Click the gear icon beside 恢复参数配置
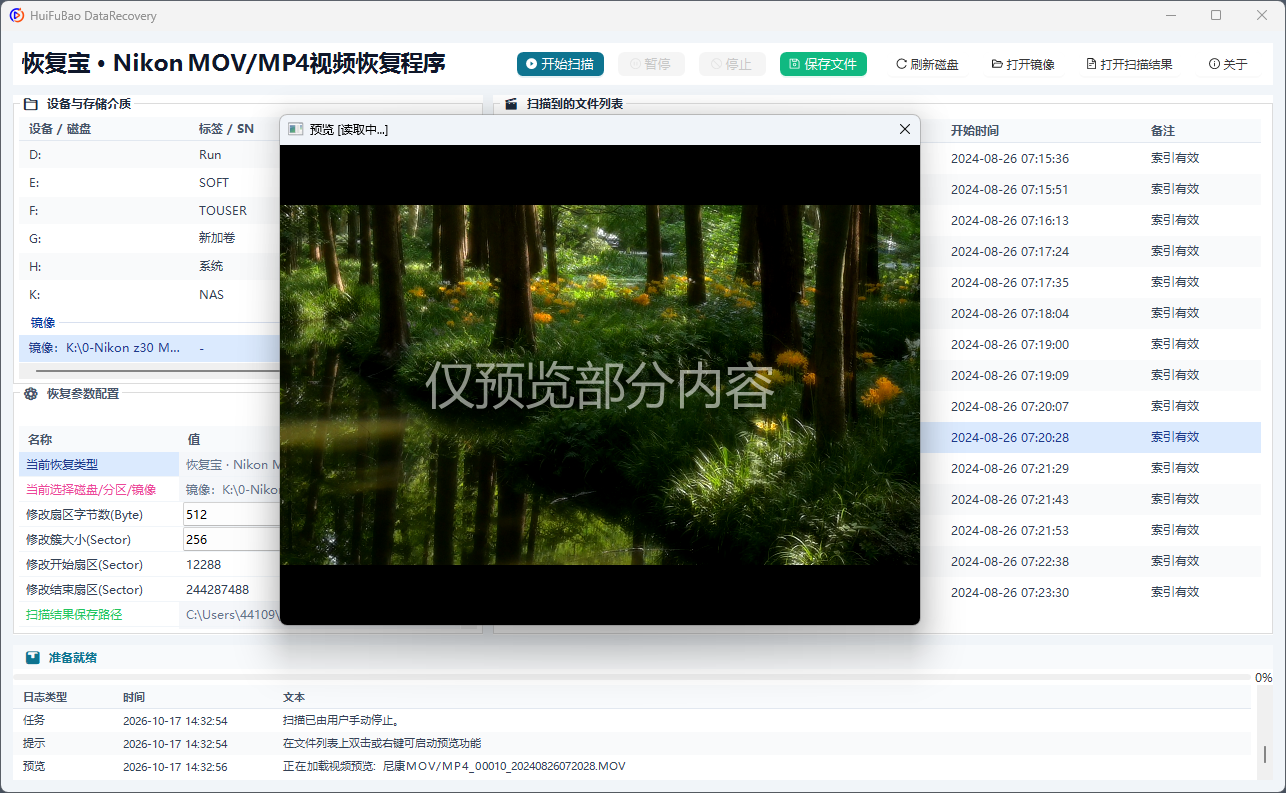The image size is (1286, 793). (30, 394)
